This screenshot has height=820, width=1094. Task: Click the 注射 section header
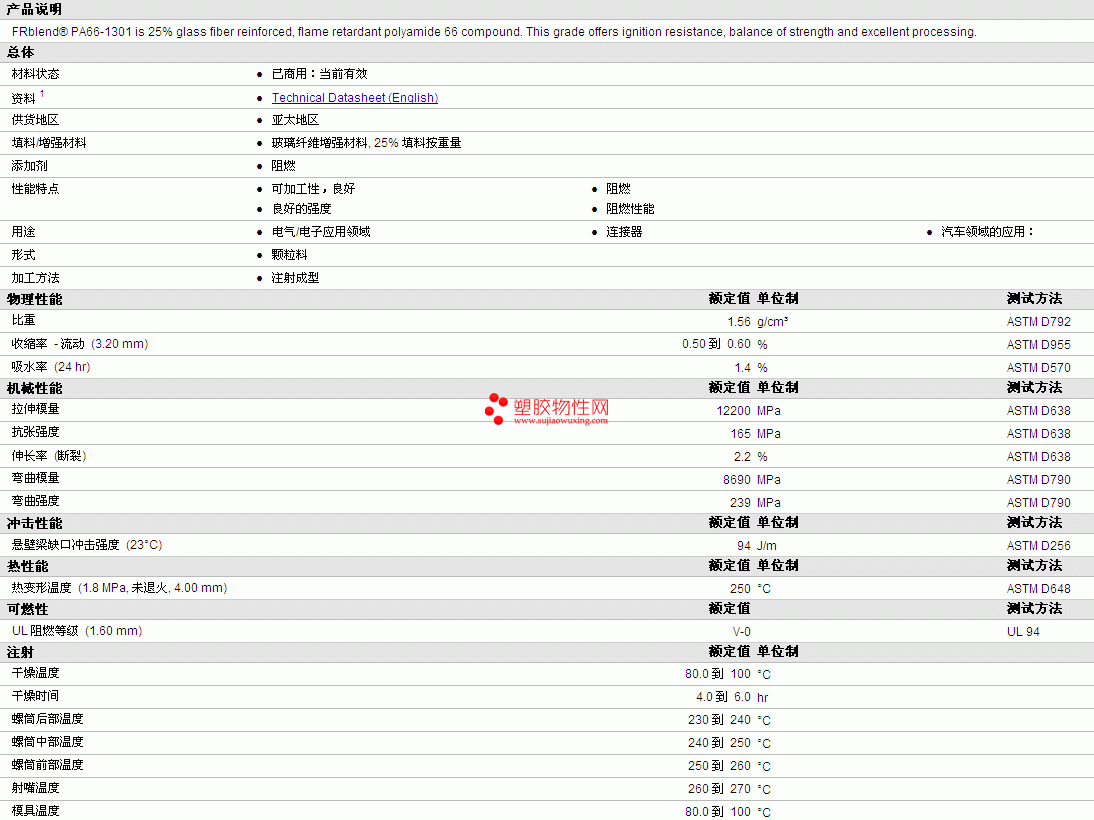[20, 653]
